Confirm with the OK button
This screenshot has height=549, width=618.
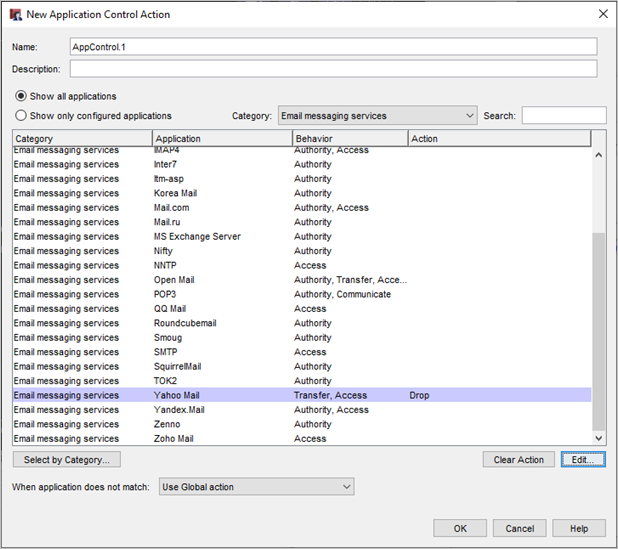[x=460, y=528]
